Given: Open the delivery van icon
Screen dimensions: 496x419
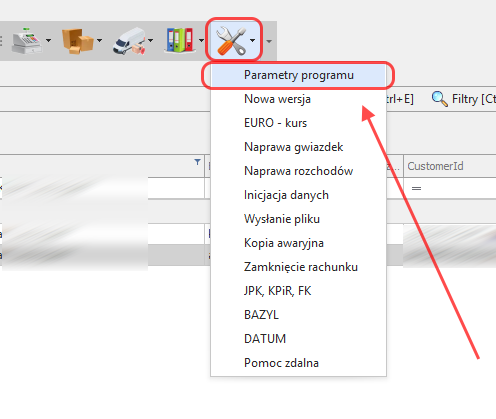Looking at the screenshot, I should (x=129, y=41).
